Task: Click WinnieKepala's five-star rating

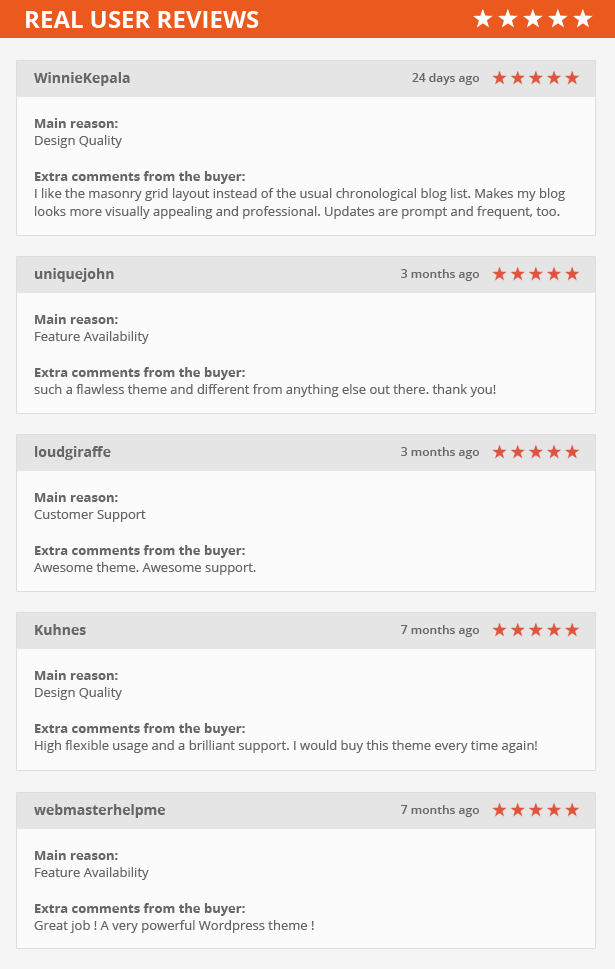Action: (x=536, y=78)
